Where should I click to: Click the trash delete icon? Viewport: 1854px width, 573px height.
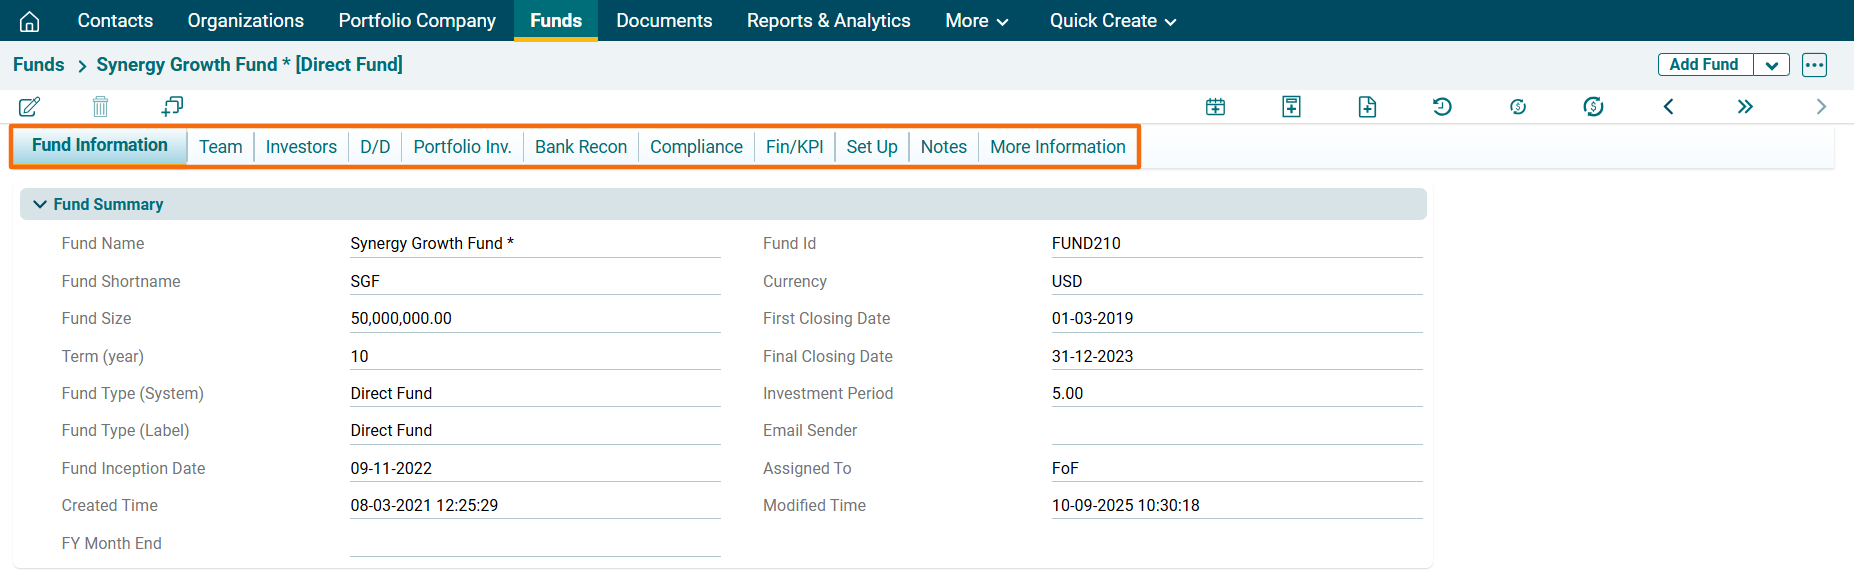coord(100,107)
